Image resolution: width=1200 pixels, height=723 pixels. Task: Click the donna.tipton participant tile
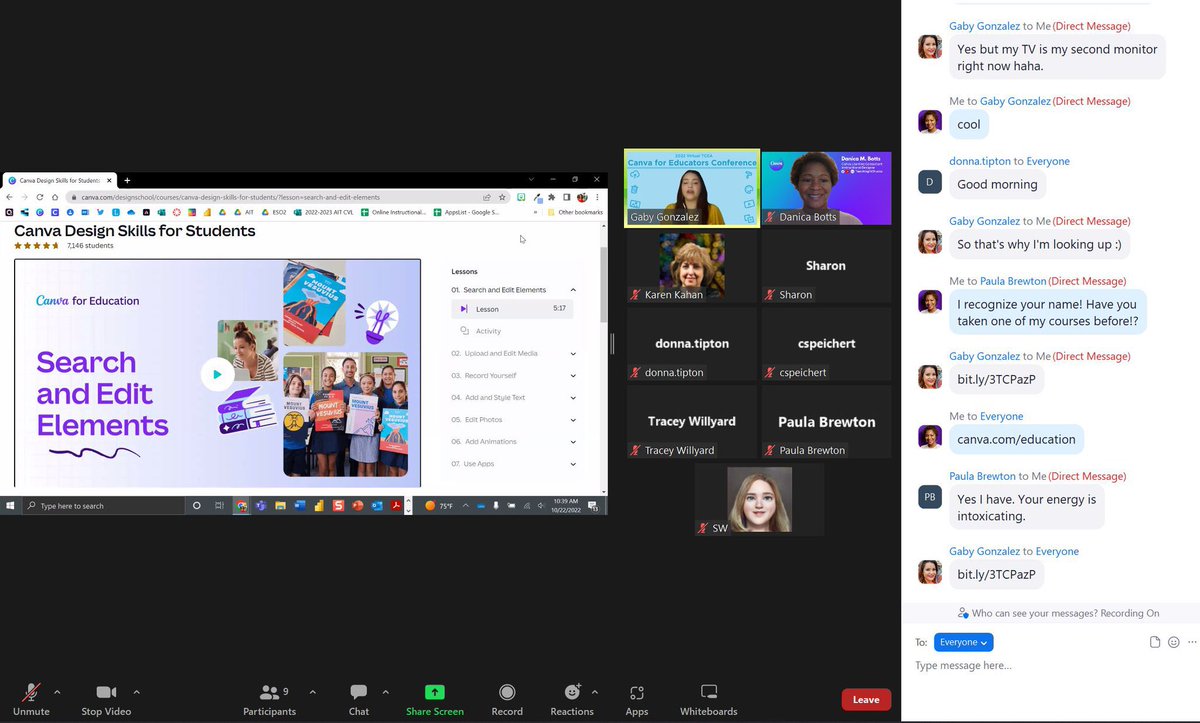[692, 344]
